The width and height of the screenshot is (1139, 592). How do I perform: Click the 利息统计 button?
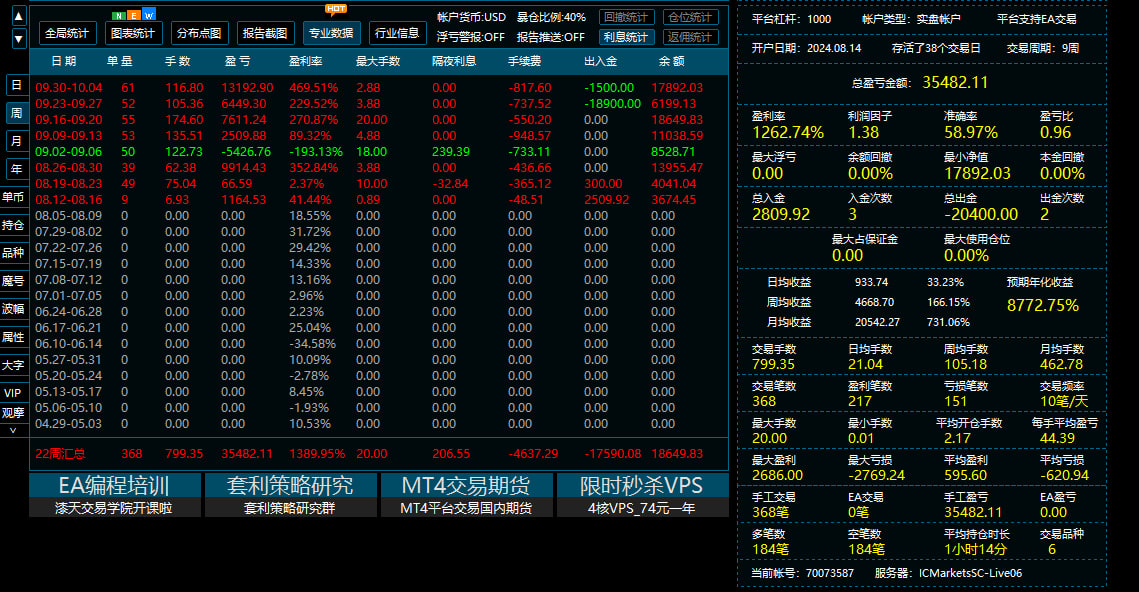pyautogui.click(x=626, y=37)
